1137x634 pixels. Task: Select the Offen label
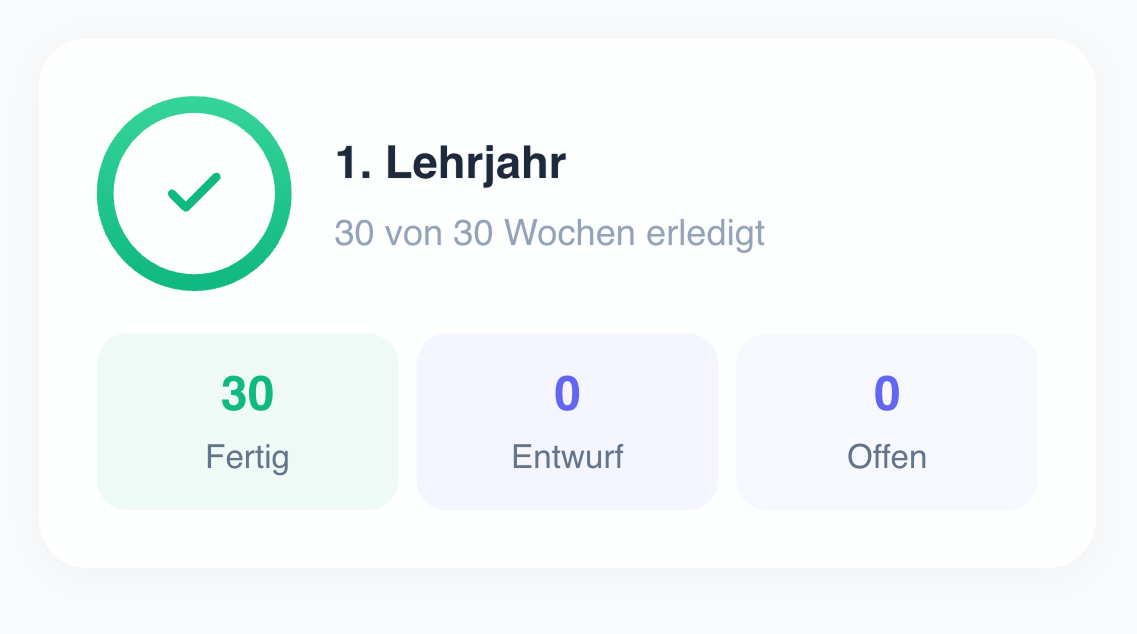point(886,457)
